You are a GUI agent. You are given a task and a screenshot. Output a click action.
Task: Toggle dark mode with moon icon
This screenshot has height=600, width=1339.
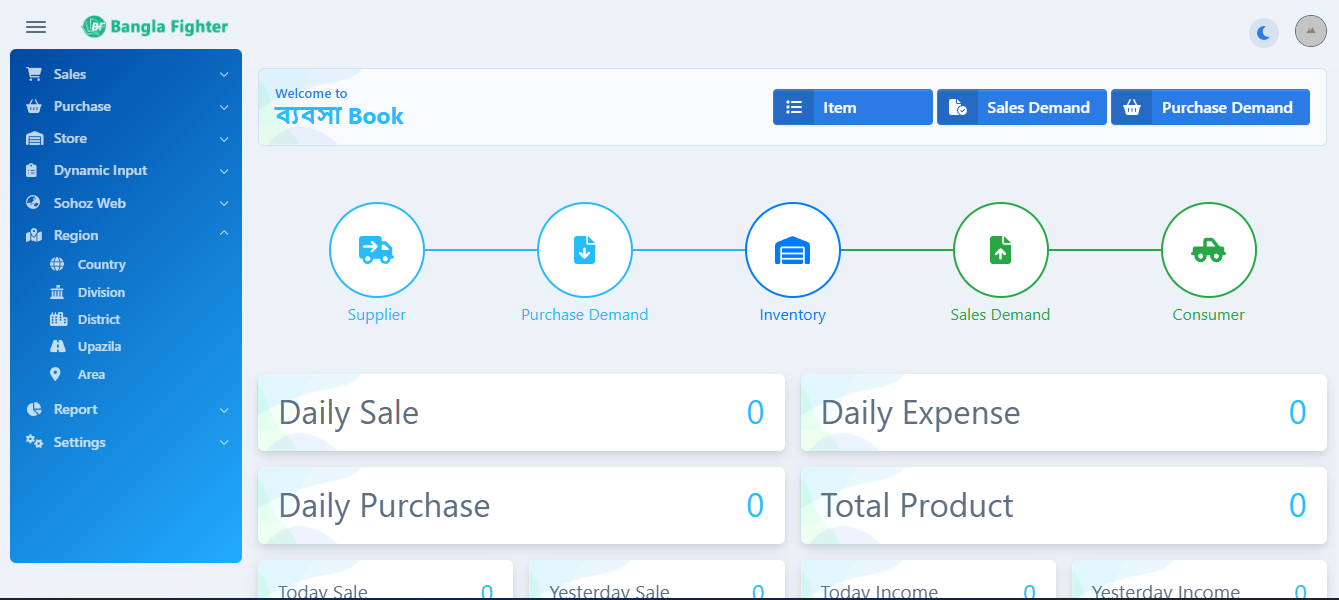point(1264,33)
